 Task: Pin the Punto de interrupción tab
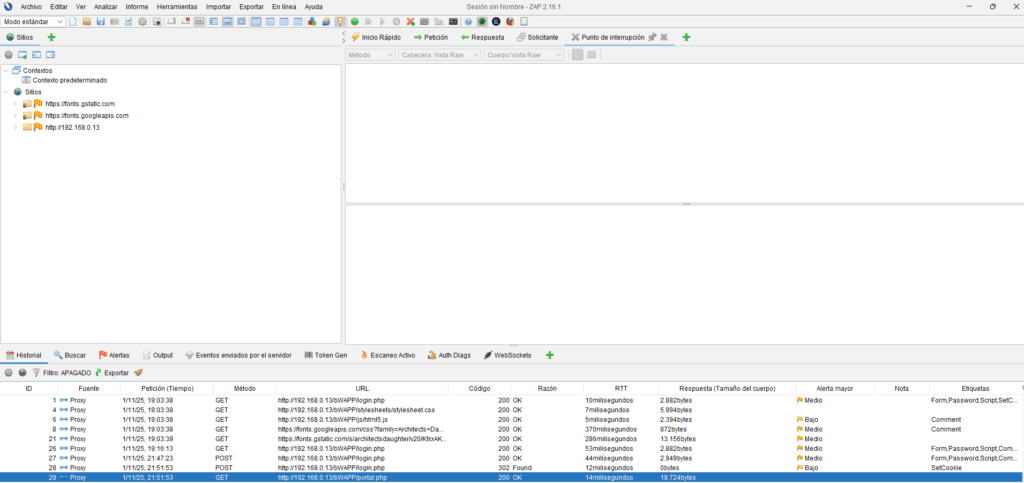tap(652, 37)
